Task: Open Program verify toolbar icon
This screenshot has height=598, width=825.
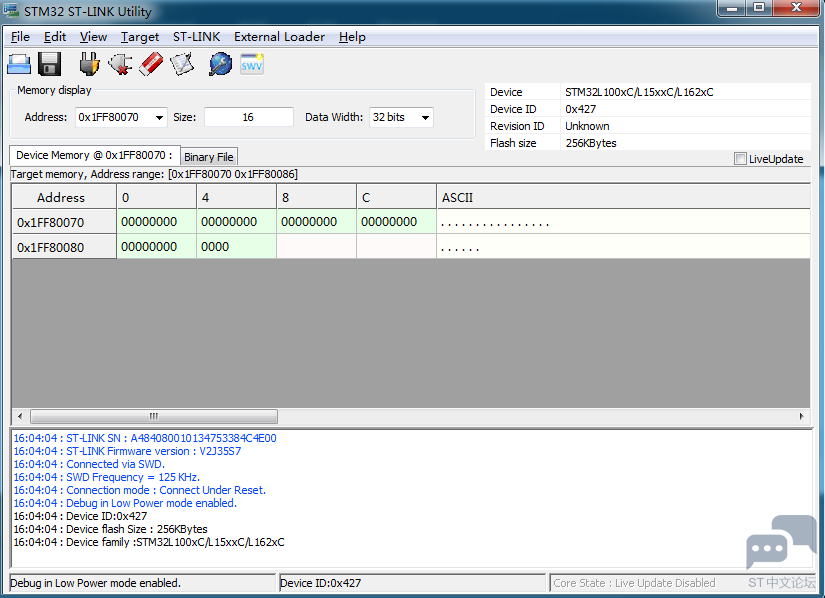Action: pos(182,64)
